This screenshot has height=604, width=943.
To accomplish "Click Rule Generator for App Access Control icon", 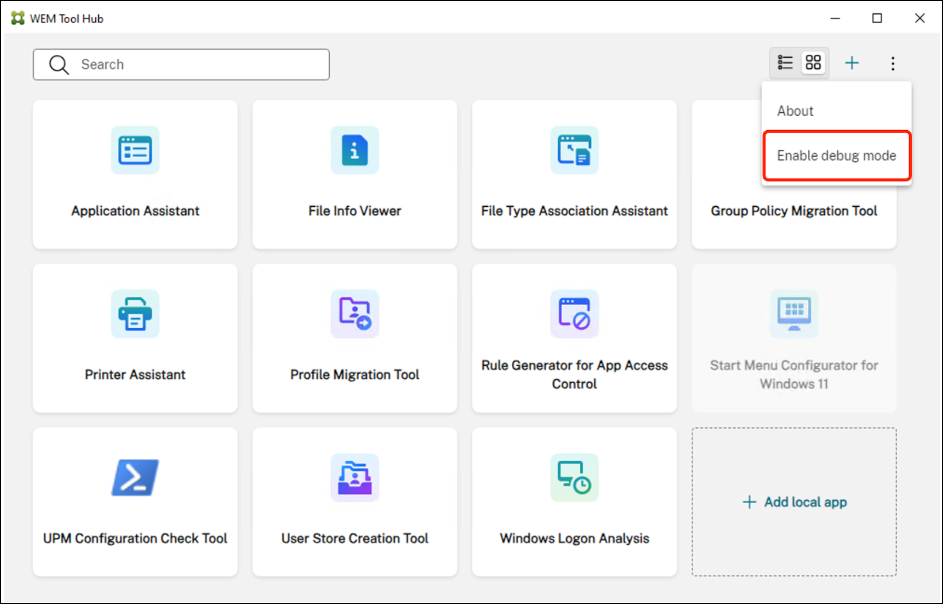I will click(x=574, y=313).
